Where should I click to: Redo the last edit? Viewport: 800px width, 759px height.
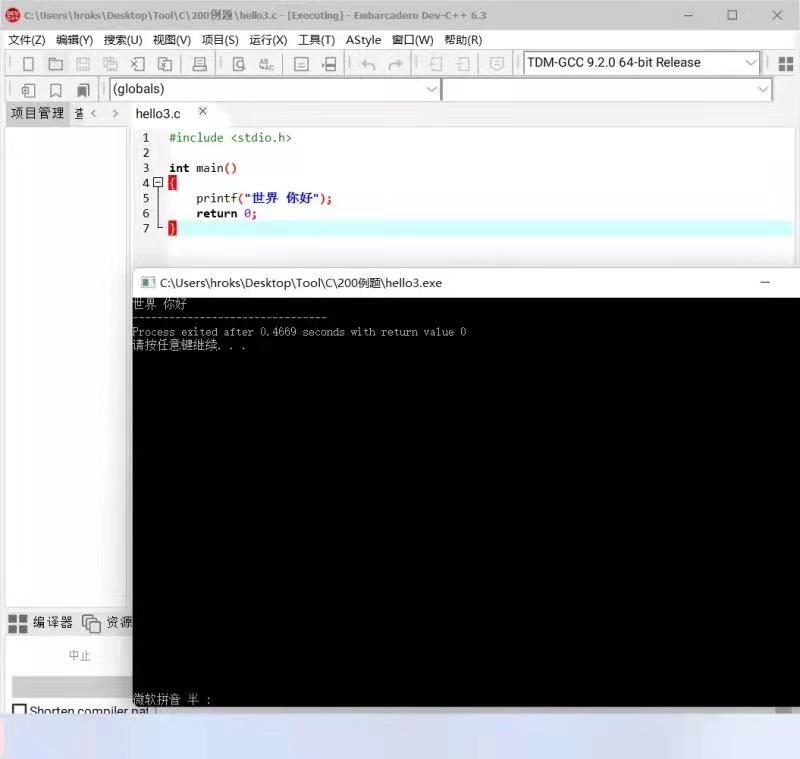coord(396,63)
